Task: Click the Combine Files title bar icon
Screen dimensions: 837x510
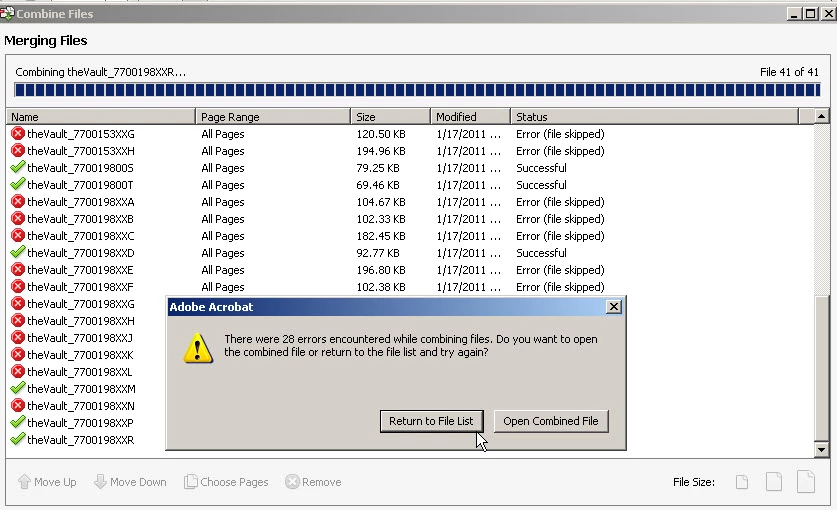Action: pos(7,13)
